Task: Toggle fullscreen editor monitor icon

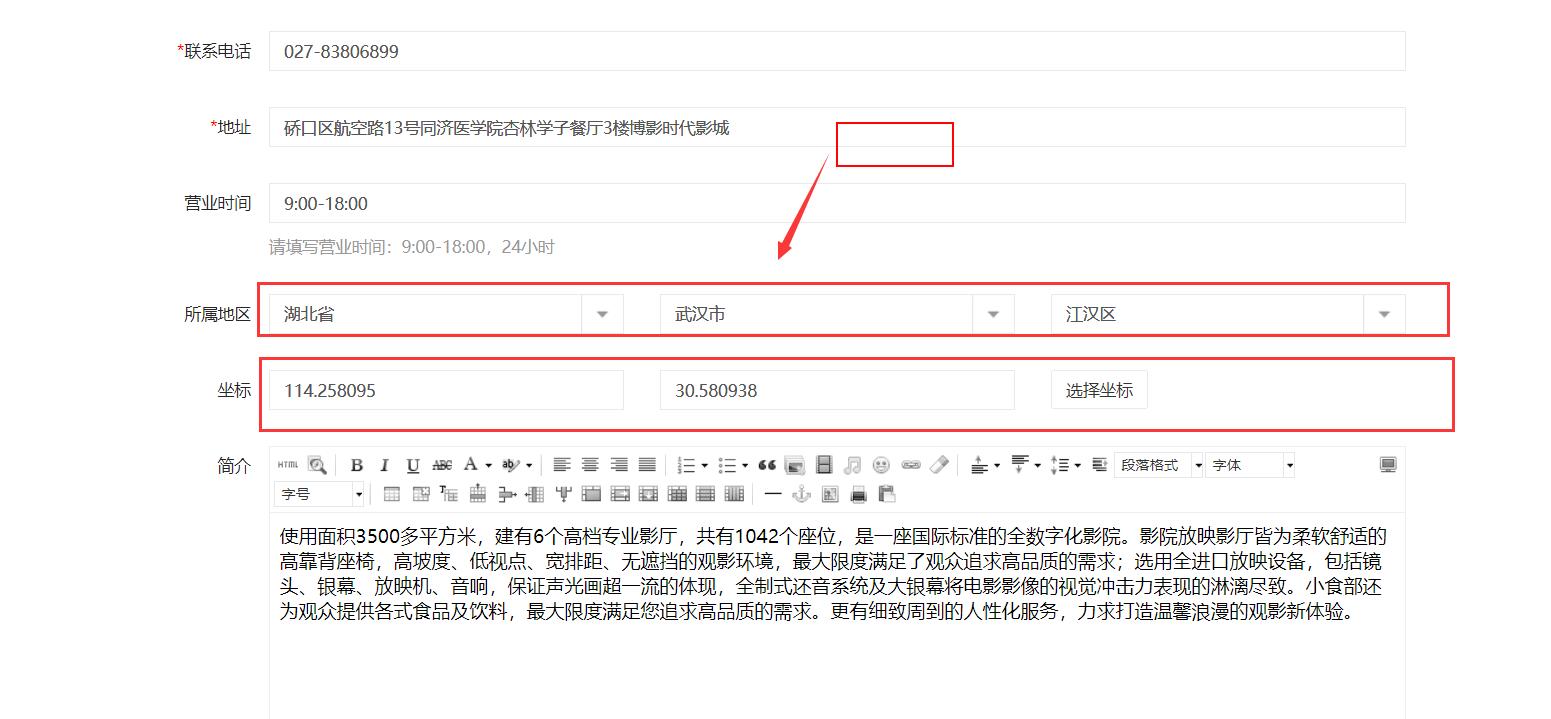Action: click(x=1388, y=465)
